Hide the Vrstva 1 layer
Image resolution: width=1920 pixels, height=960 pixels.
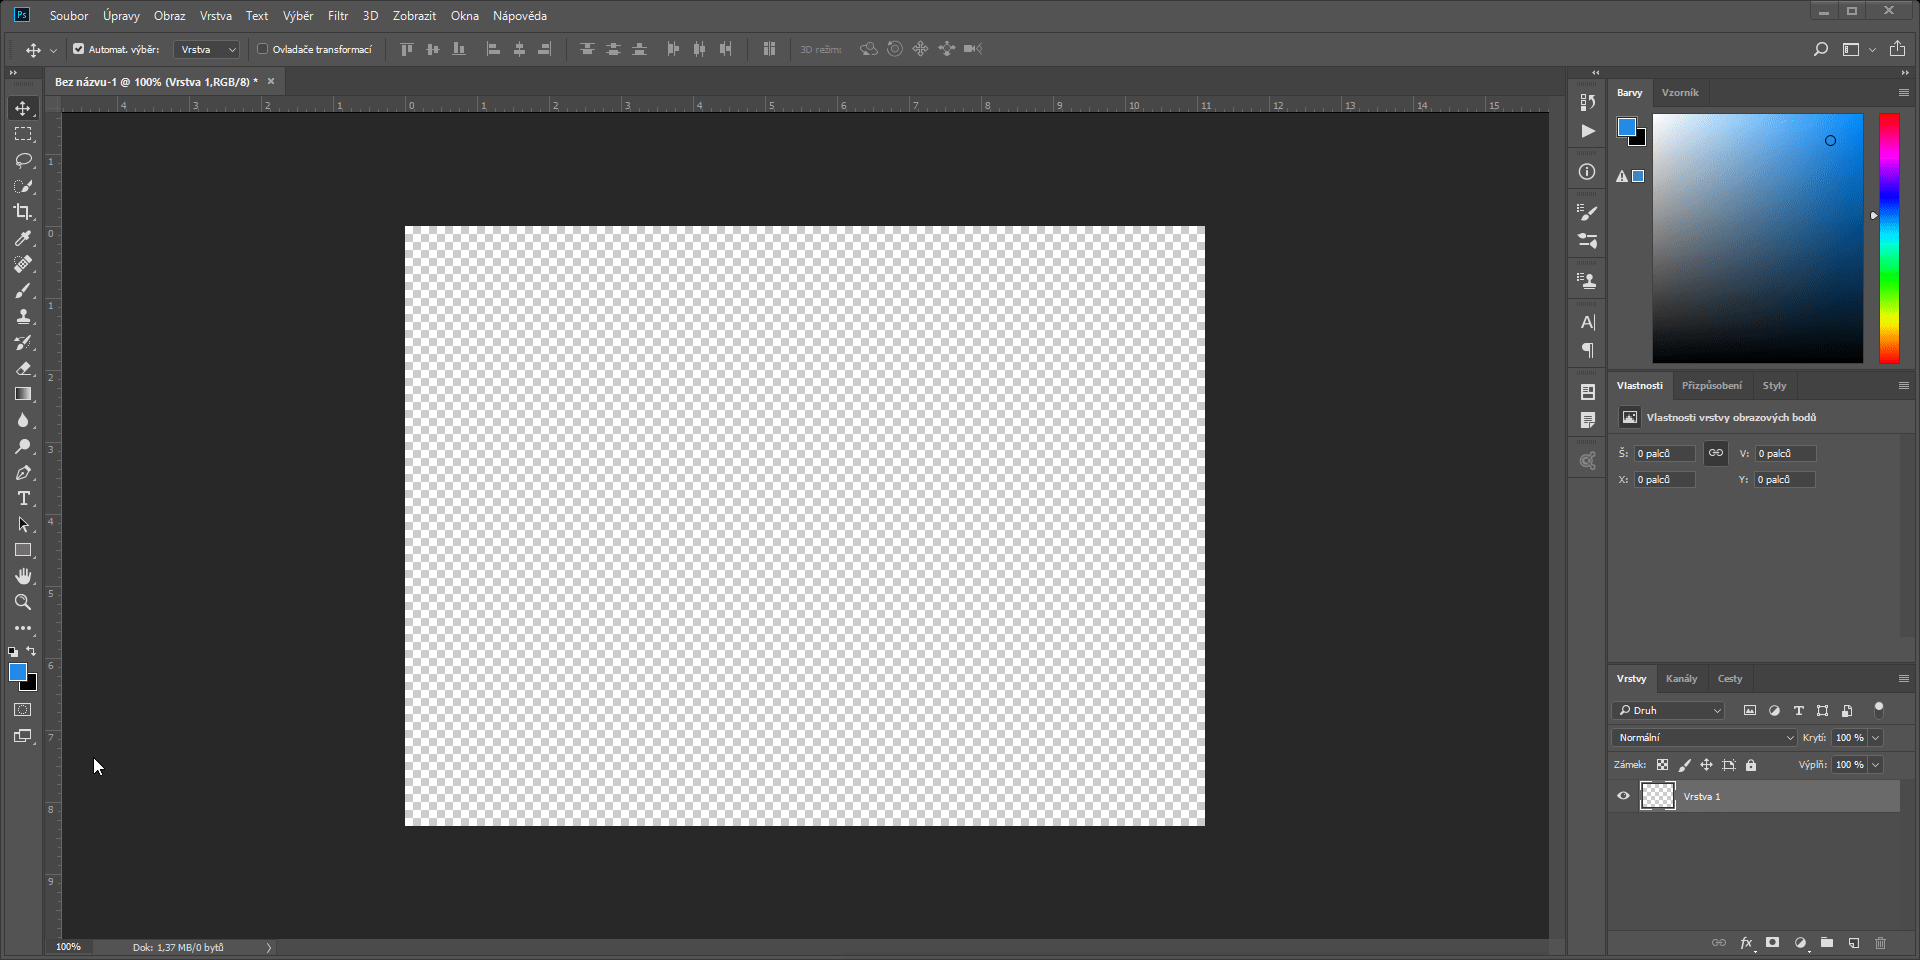coord(1623,796)
